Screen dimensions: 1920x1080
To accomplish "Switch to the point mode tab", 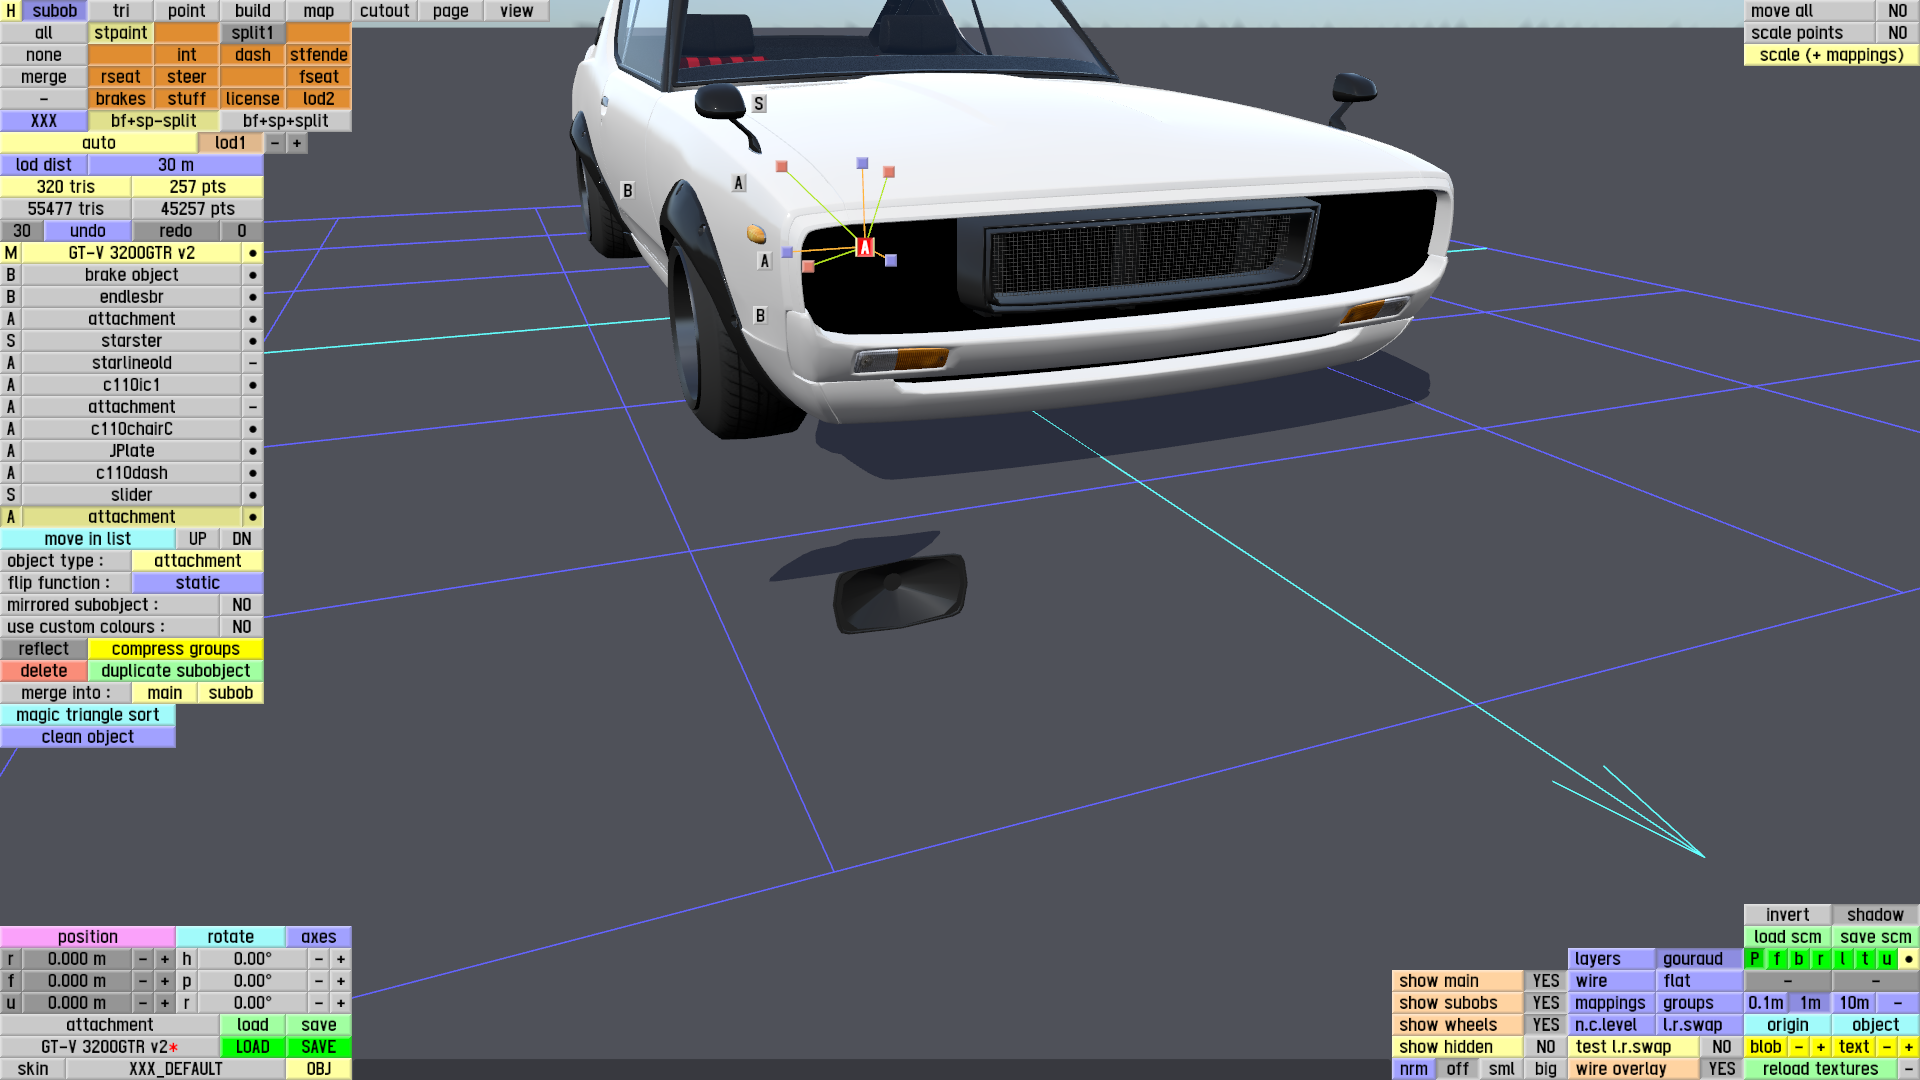I will (186, 11).
